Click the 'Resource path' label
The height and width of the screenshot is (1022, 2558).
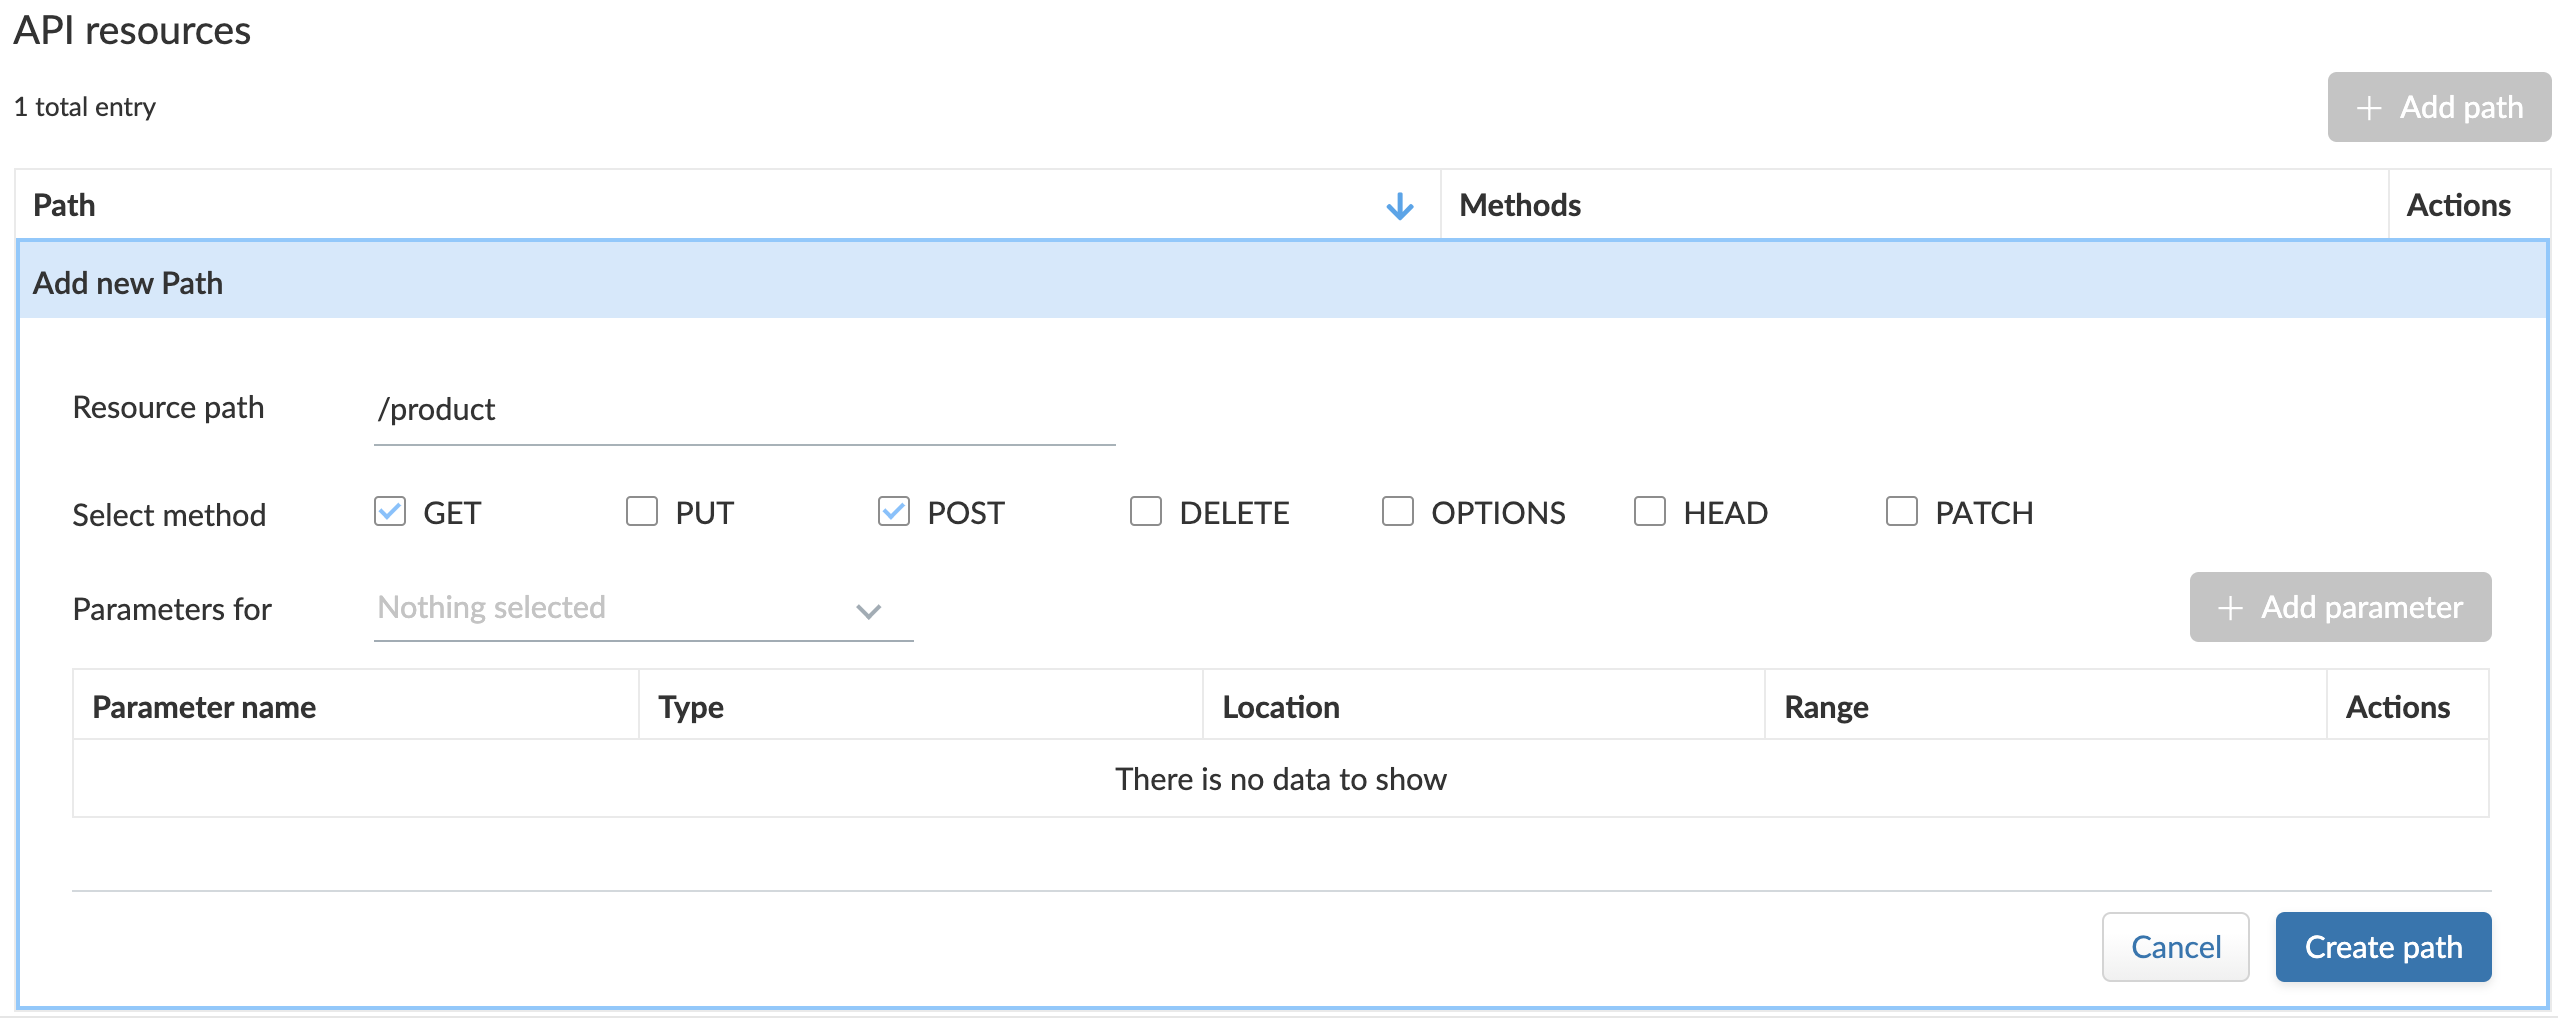(x=168, y=408)
